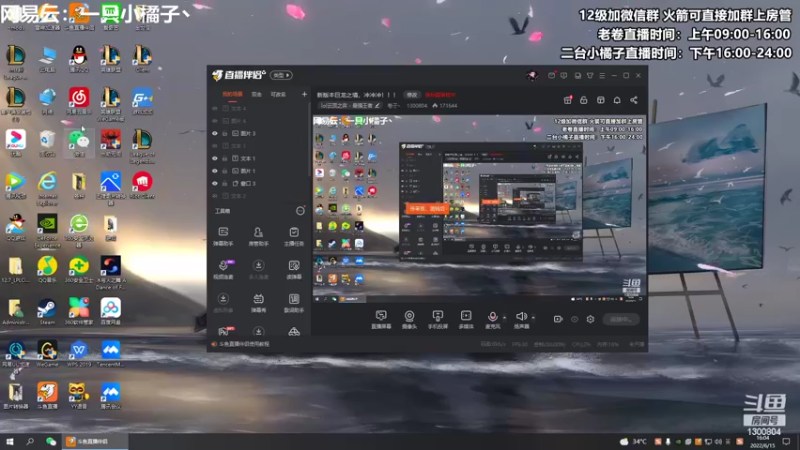This screenshot has height=450, width=800.
Task: Toggle visibility eye of 图片 4 layer
Action: (215, 121)
